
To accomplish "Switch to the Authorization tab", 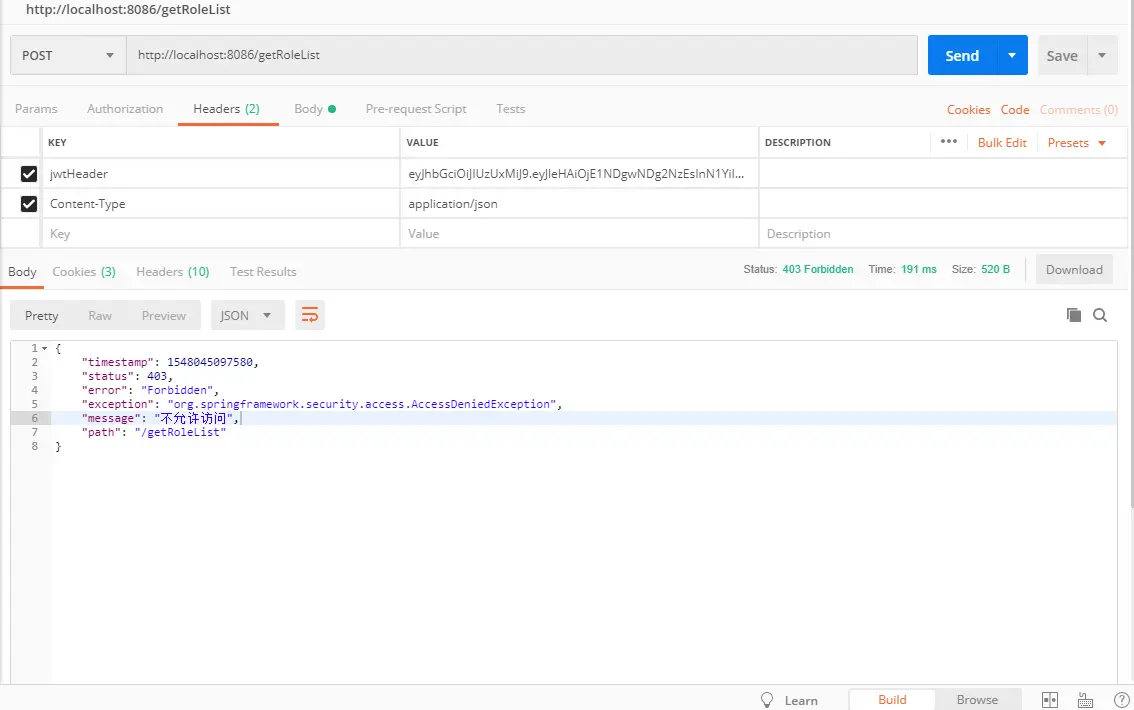I will tap(125, 109).
